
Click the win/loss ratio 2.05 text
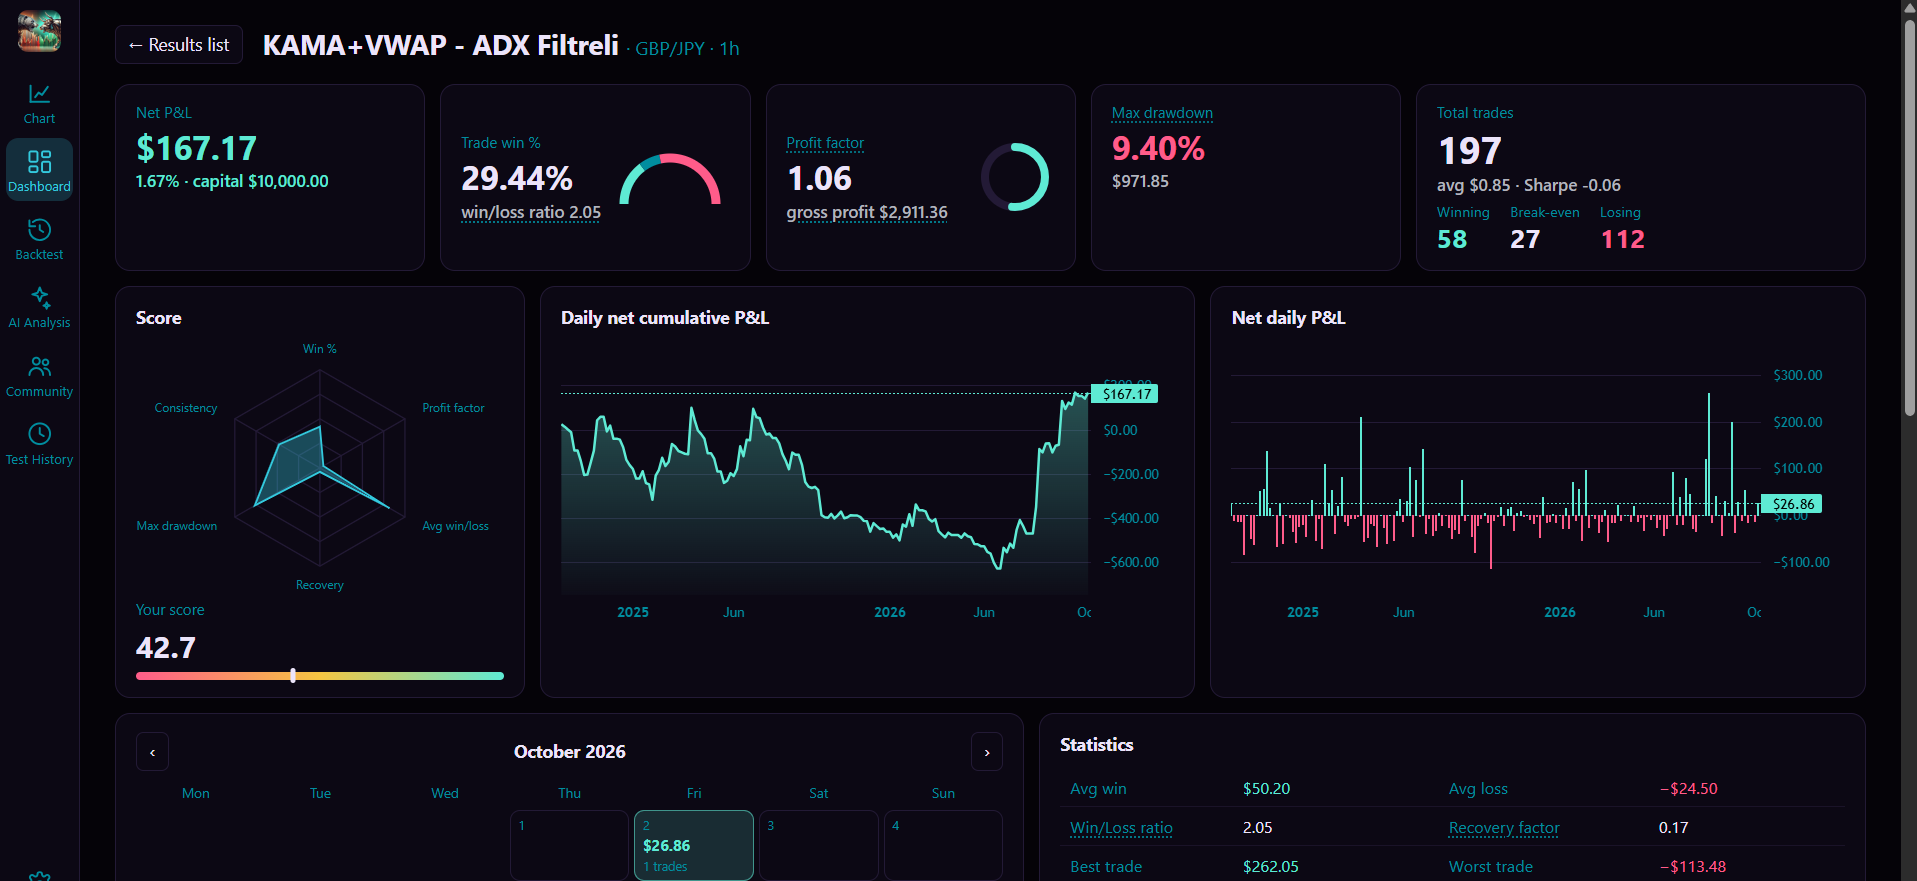click(531, 212)
